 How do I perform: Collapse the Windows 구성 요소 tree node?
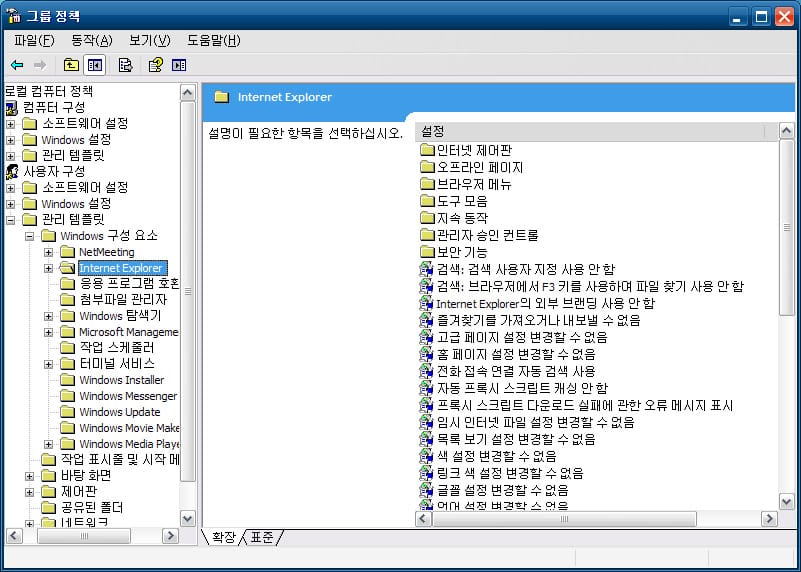tap(30, 236)
